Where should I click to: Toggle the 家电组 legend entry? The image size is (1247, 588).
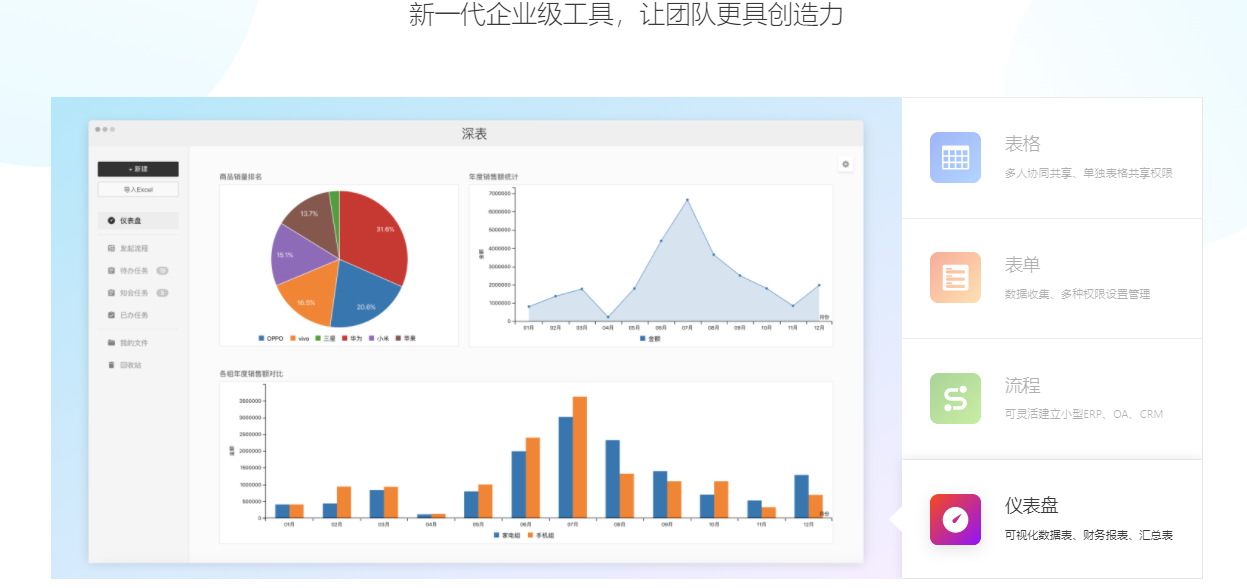pos(507,535)
